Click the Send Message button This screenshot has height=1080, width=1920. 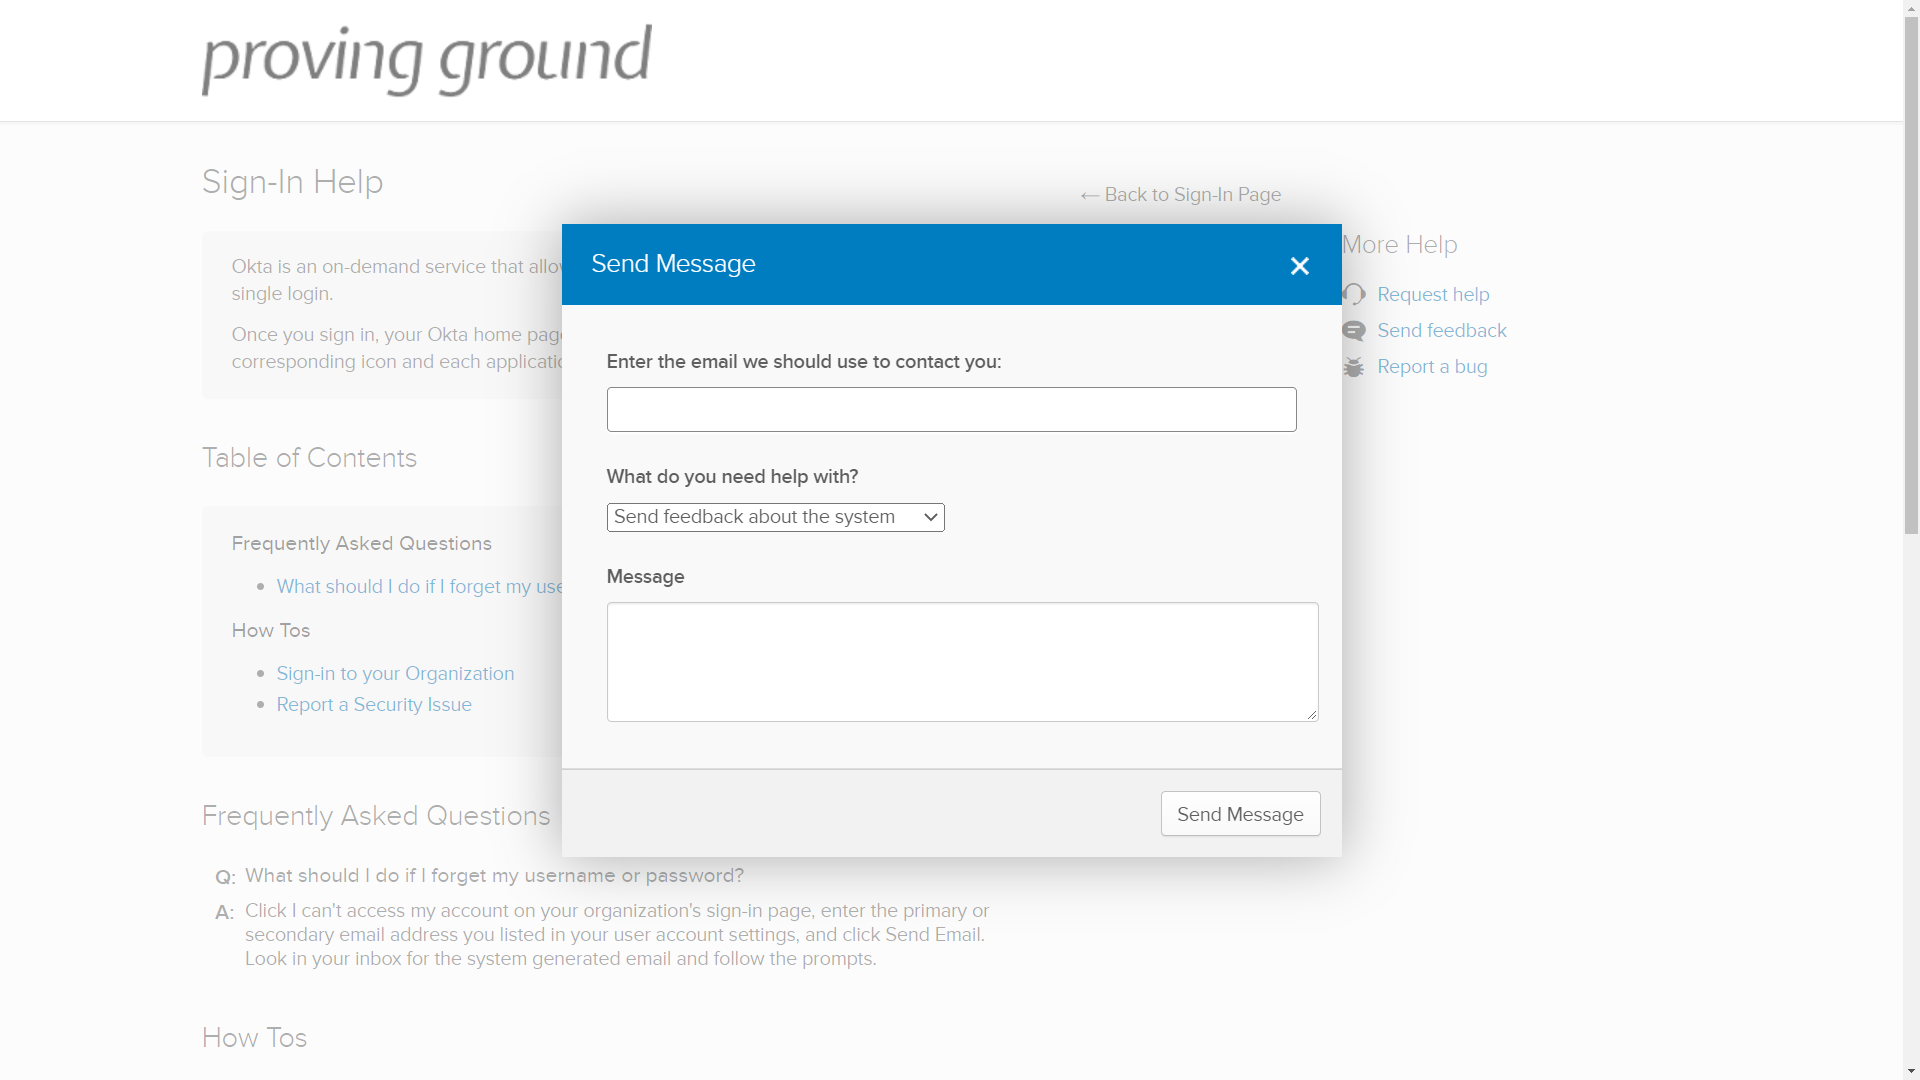tap(1240, 813)
